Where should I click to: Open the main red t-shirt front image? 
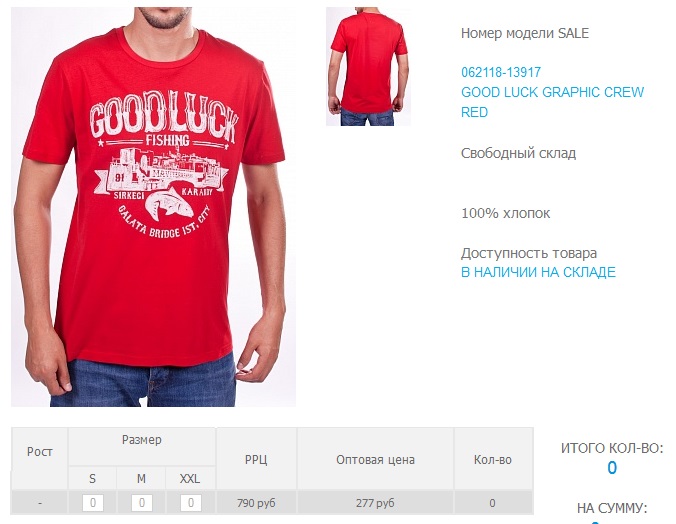click(153, 206)
